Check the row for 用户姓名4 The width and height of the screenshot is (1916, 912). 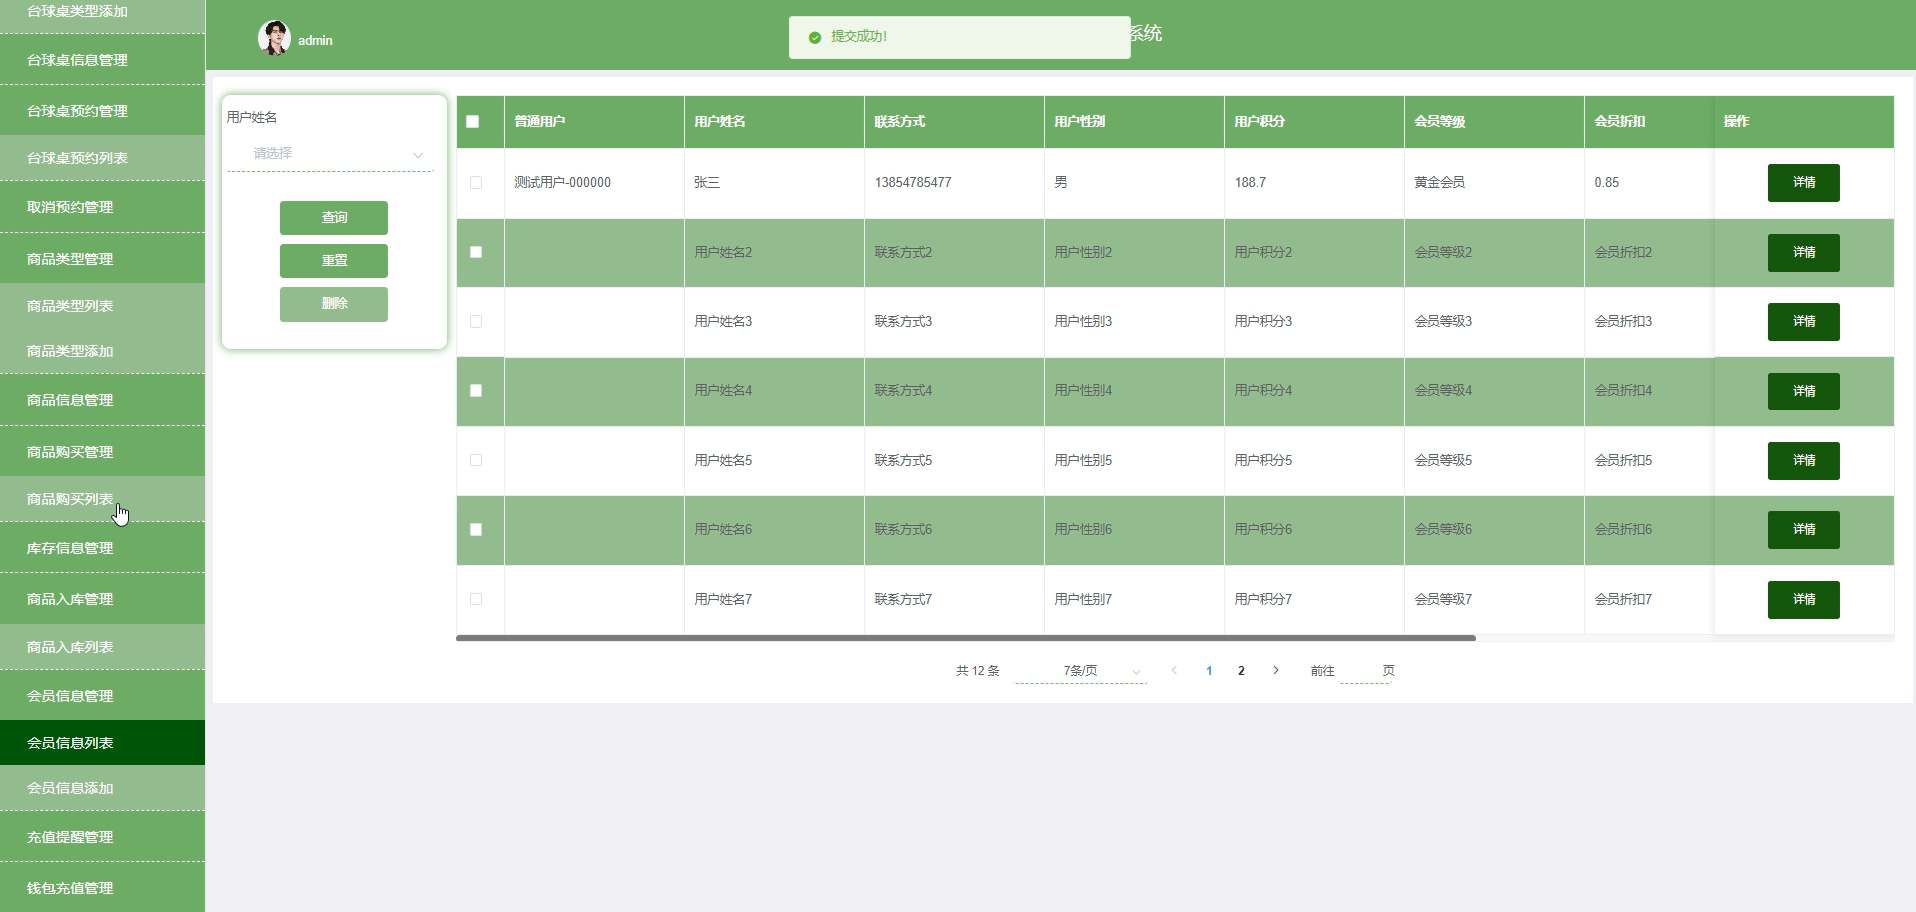(476, 391)
